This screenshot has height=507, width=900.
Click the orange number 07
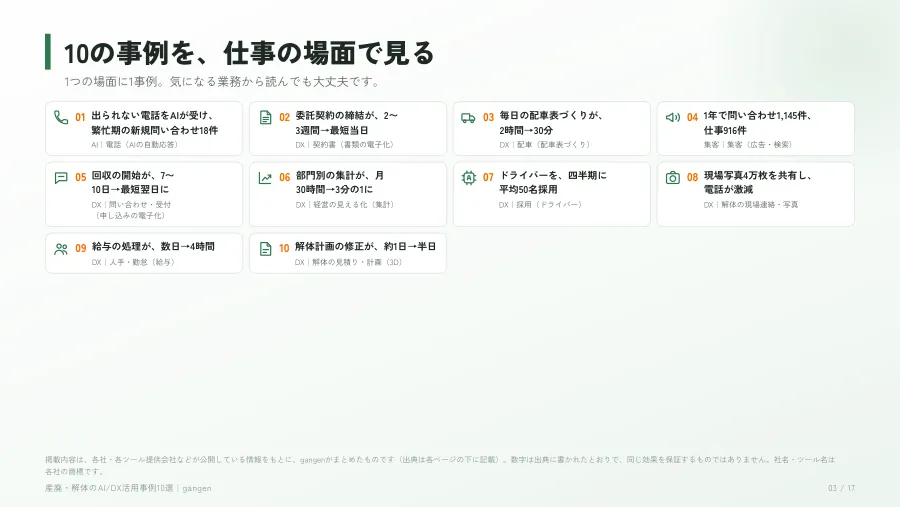click(x=488, y=177)
